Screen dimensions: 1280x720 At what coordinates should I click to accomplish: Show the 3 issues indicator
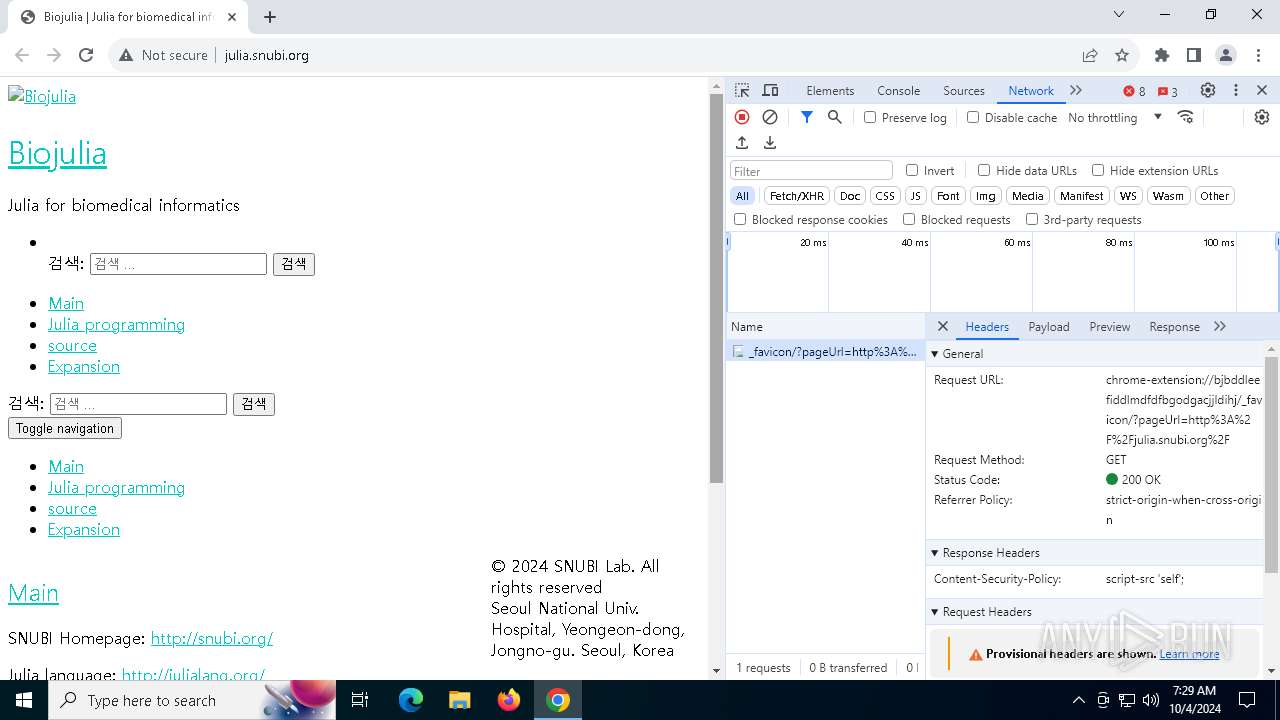point(1168,91)
